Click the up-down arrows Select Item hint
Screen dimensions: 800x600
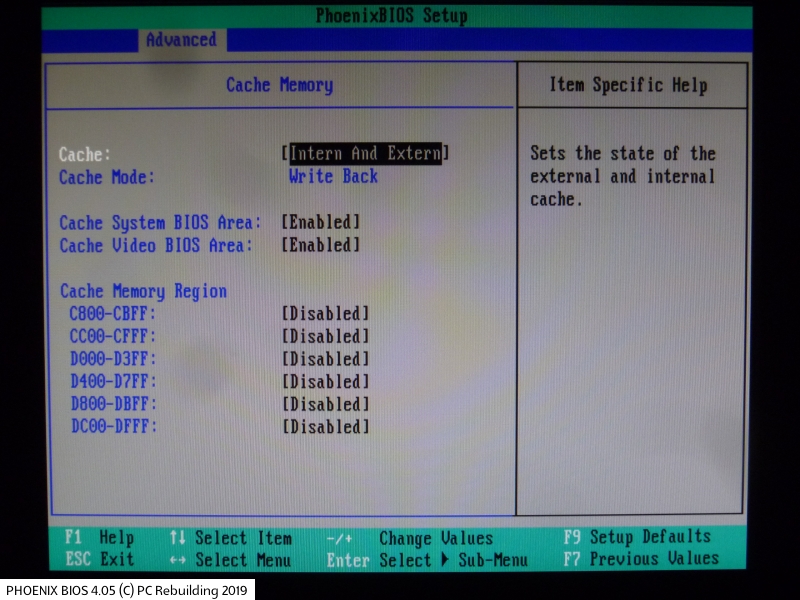230,538
